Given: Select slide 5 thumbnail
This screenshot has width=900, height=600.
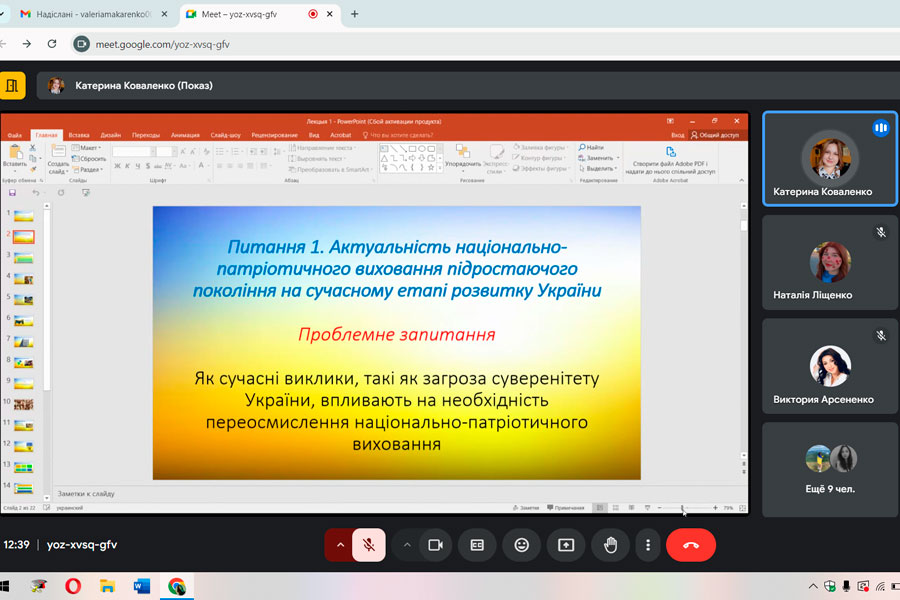Looking at the screenshot, I should tap(24, 300).
